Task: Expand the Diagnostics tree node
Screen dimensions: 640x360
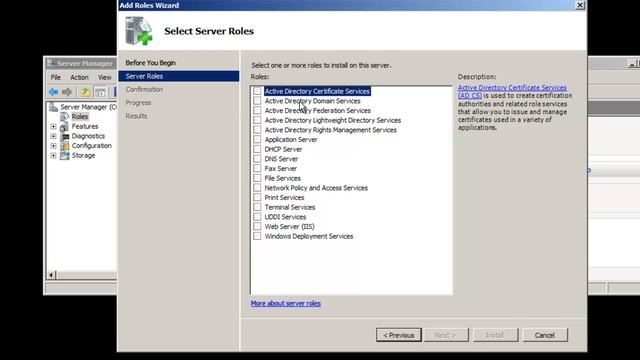Action: coord(53,136)
